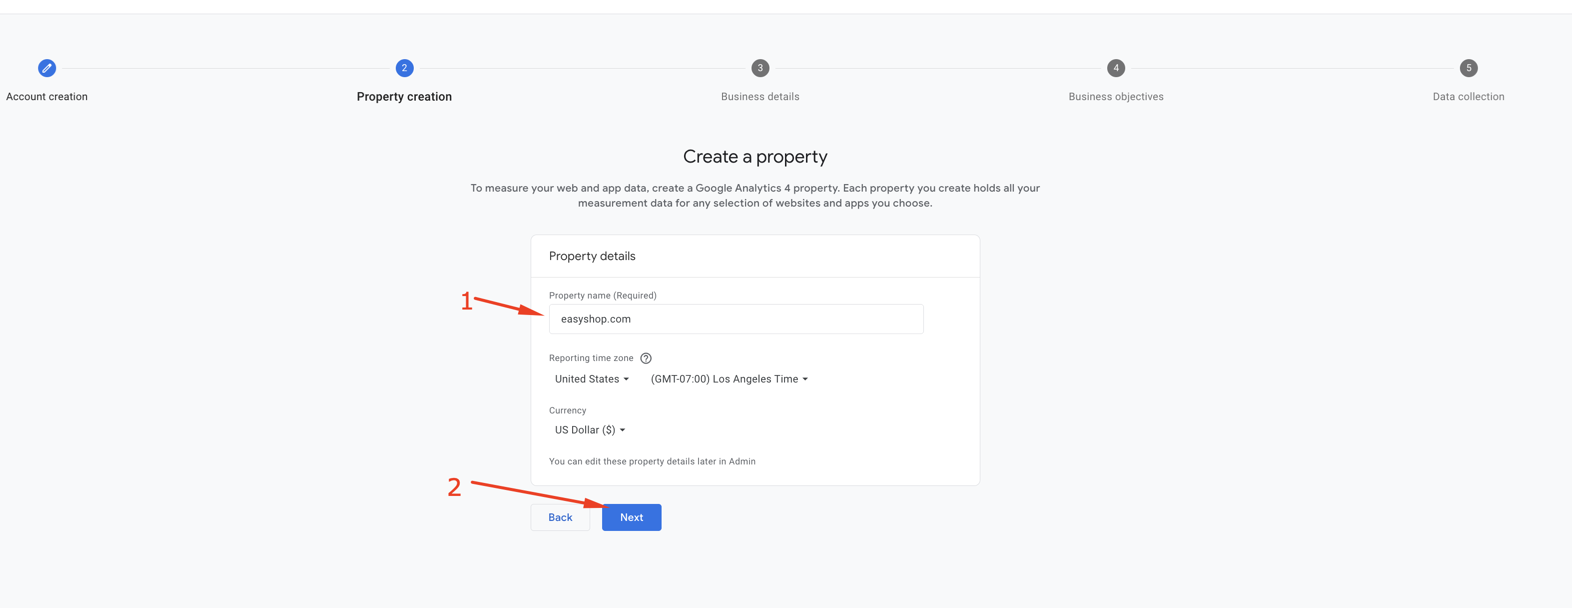Click the blue Next button

pos(632,517)
